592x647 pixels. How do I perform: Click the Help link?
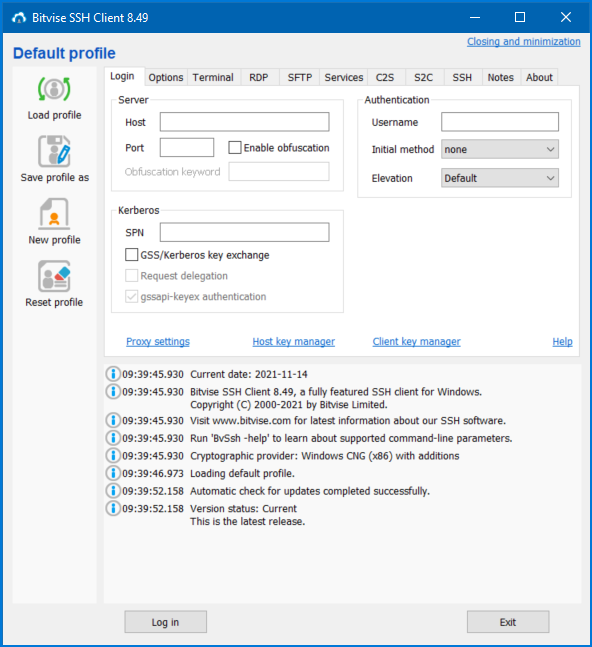point(562,342)
